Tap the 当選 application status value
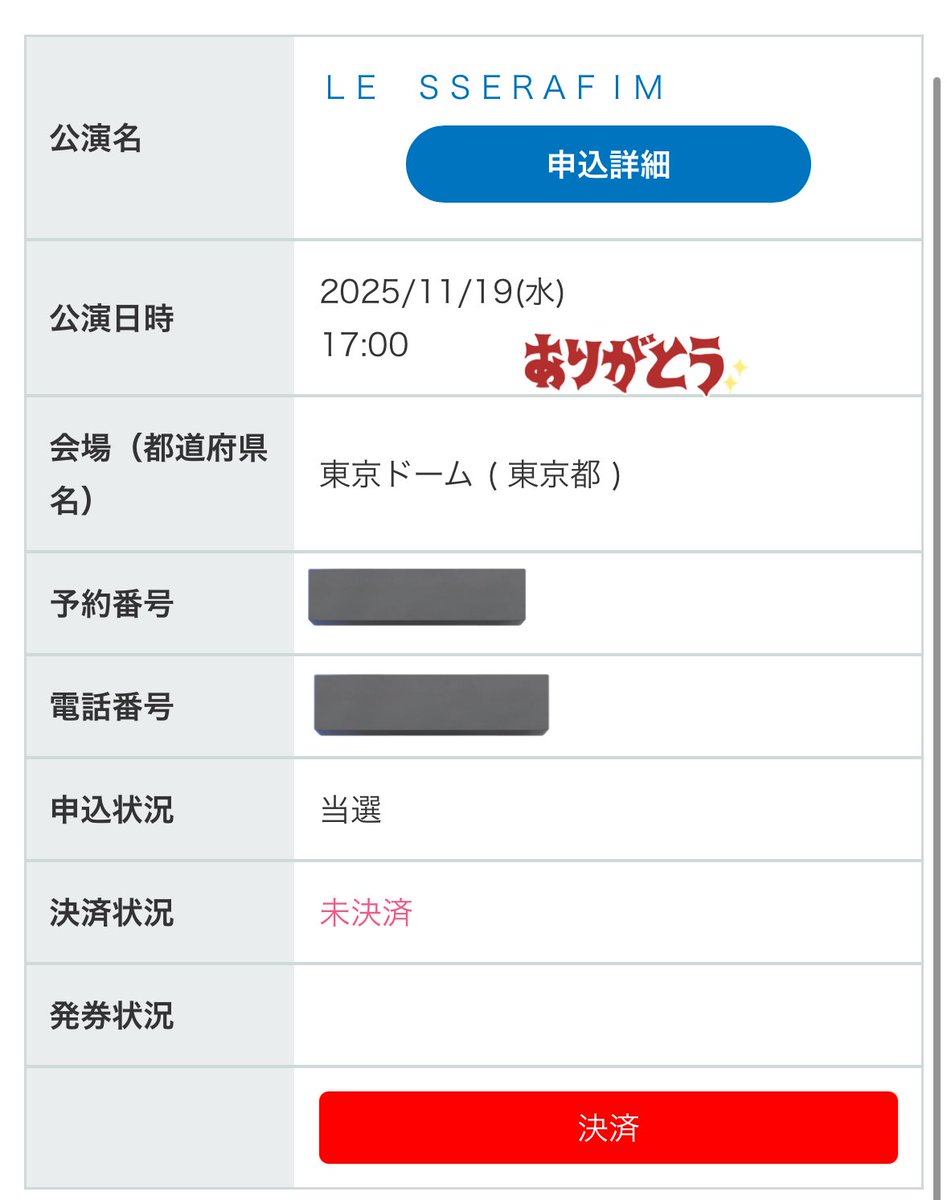Viewport: 947px width, 1200px height. pos(351,810)
